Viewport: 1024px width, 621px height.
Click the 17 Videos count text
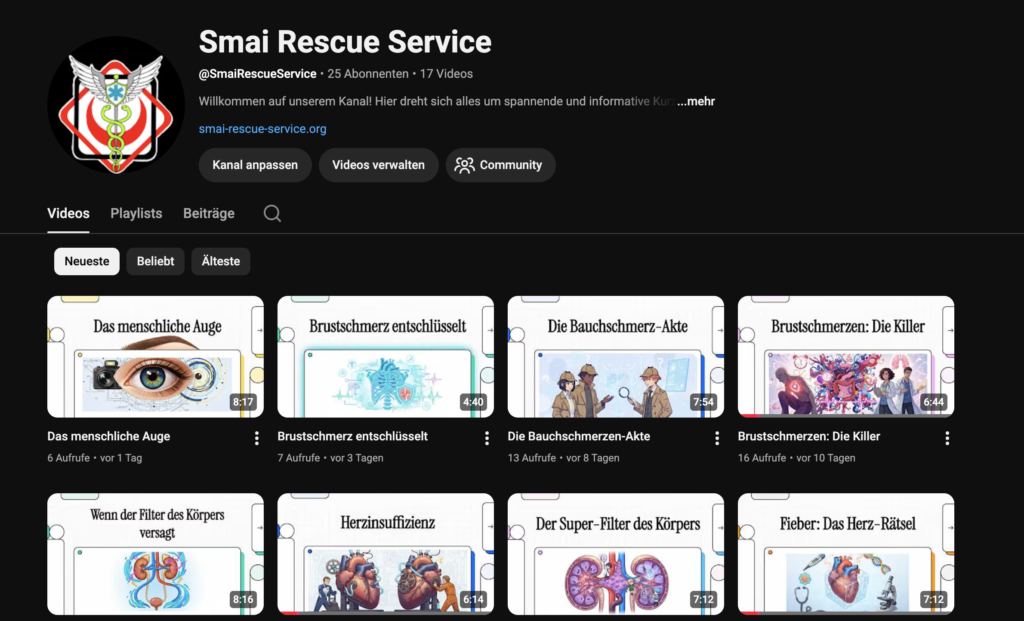[446, 74]
